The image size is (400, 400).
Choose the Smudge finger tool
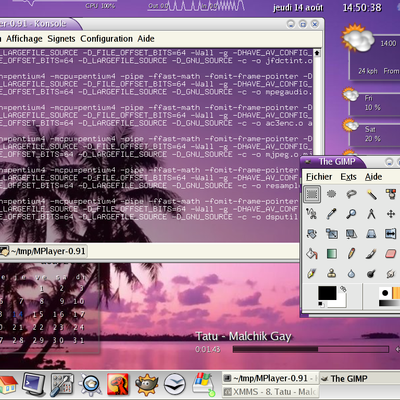391,274
